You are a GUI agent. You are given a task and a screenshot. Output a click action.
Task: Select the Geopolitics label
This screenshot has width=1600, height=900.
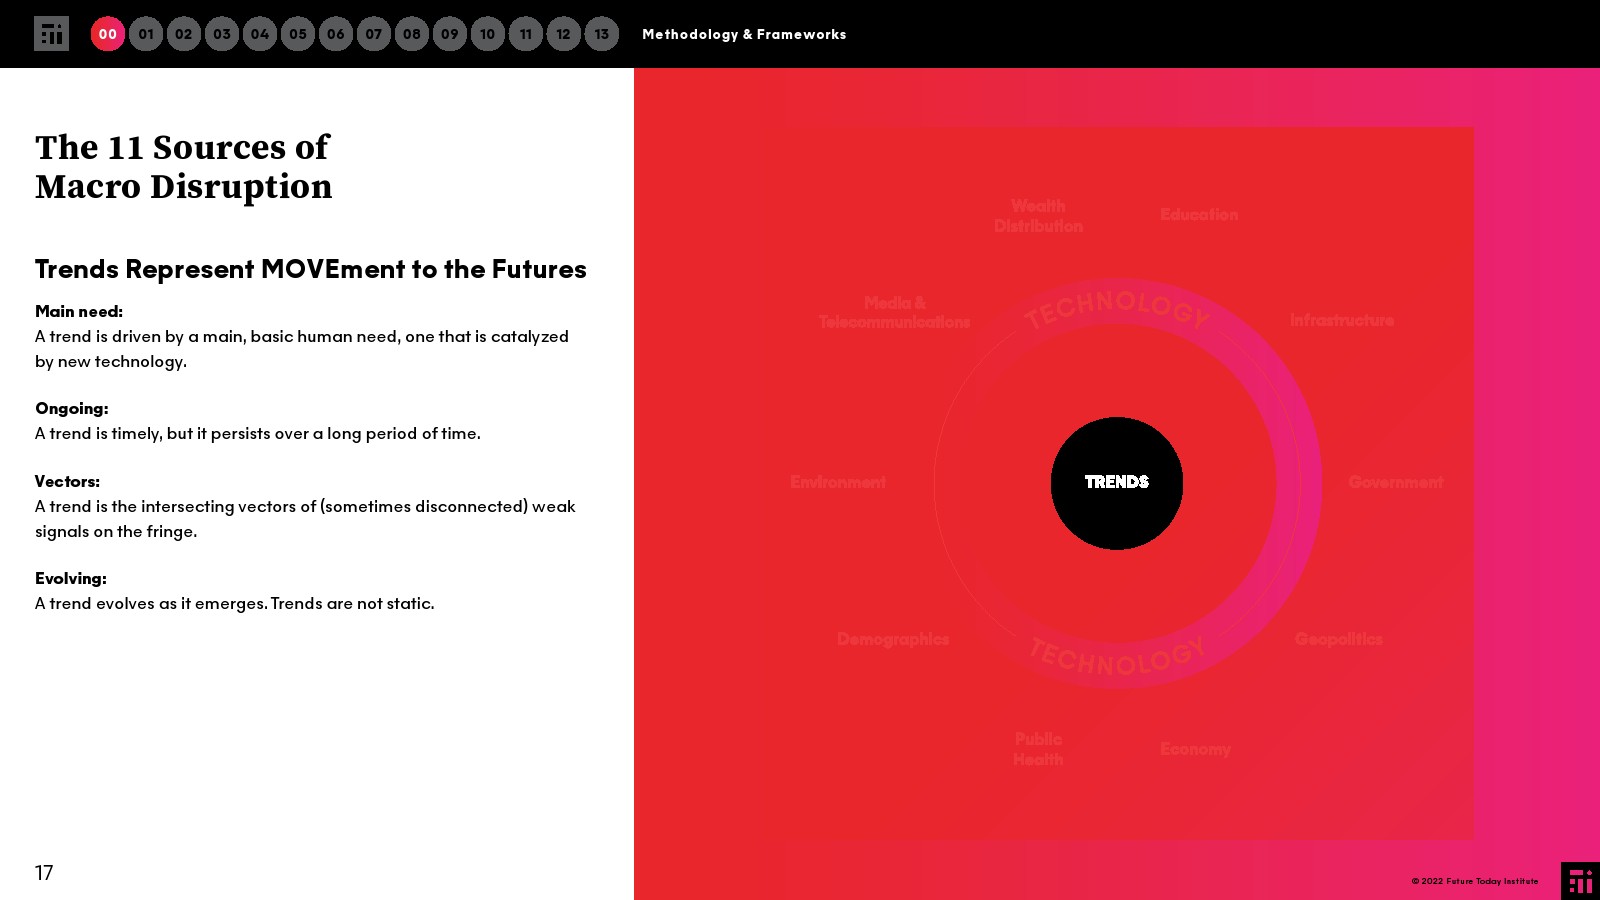tap(1339, 640)
